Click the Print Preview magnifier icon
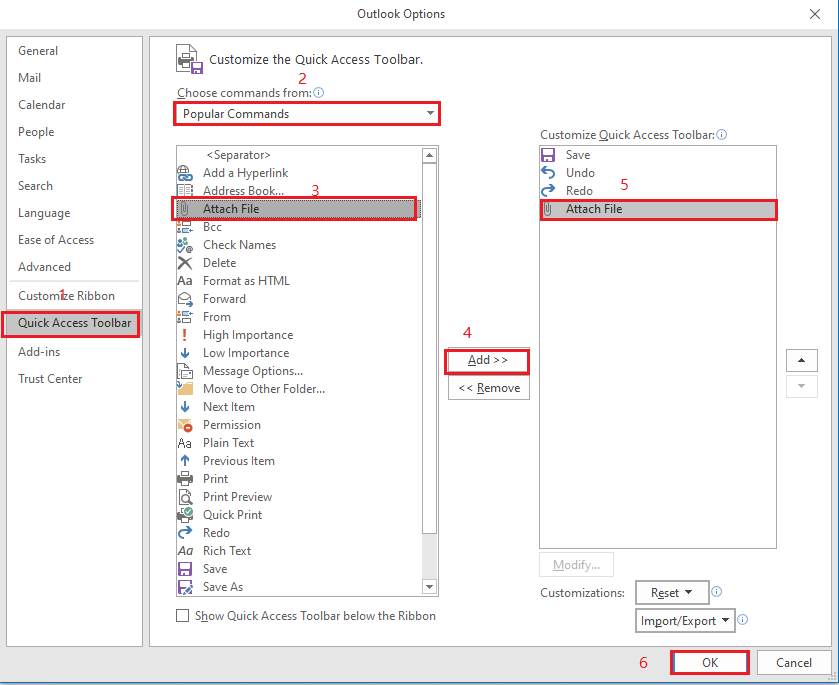The image size is (839, 685). [185, 497]
